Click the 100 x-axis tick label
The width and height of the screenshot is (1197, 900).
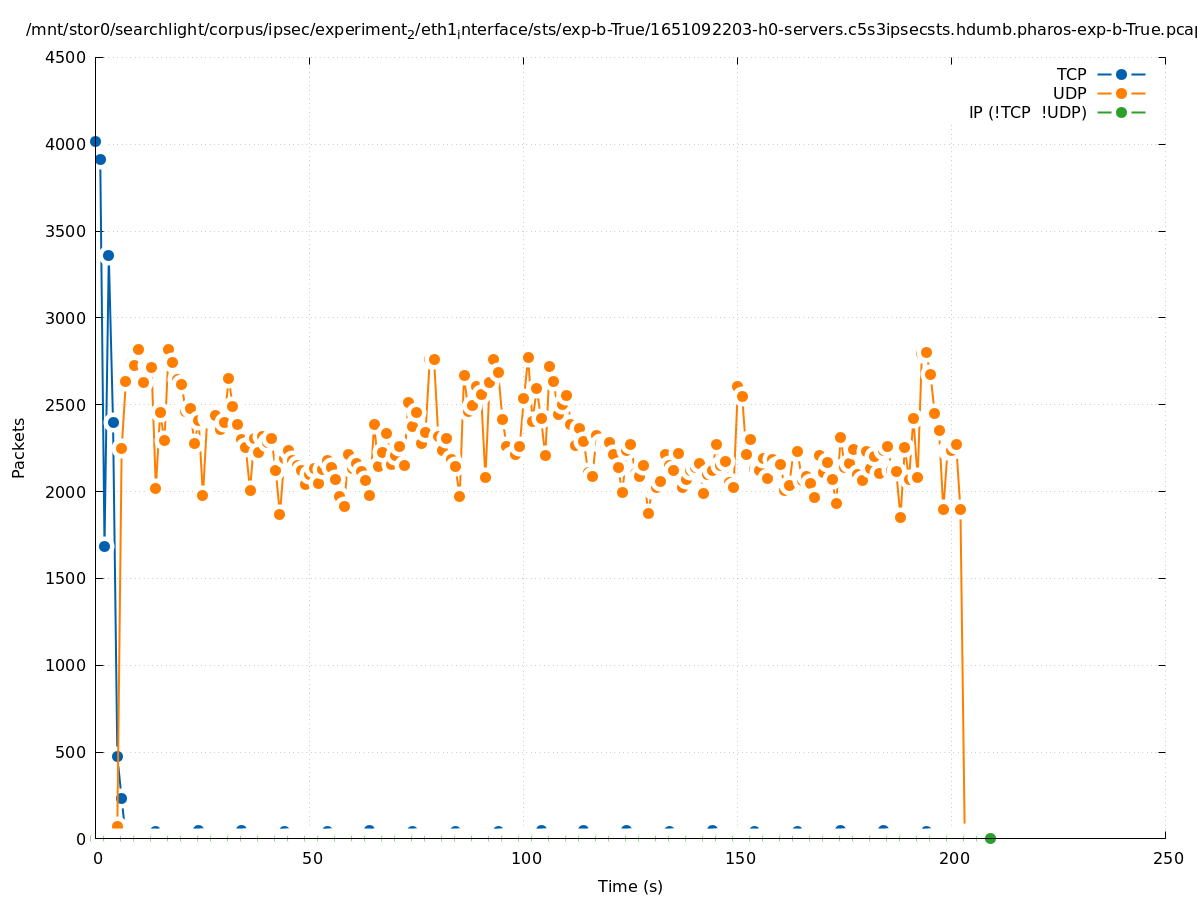pos(524,858)
